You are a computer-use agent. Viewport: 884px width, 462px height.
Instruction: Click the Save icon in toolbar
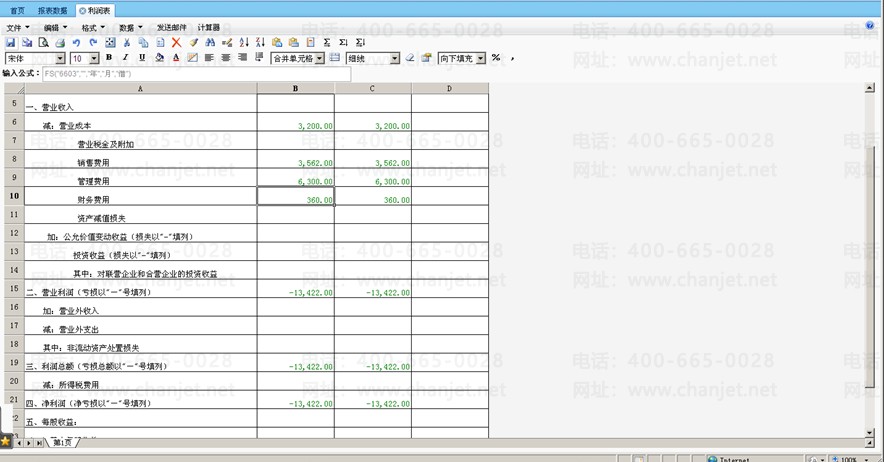coord(10,43)
